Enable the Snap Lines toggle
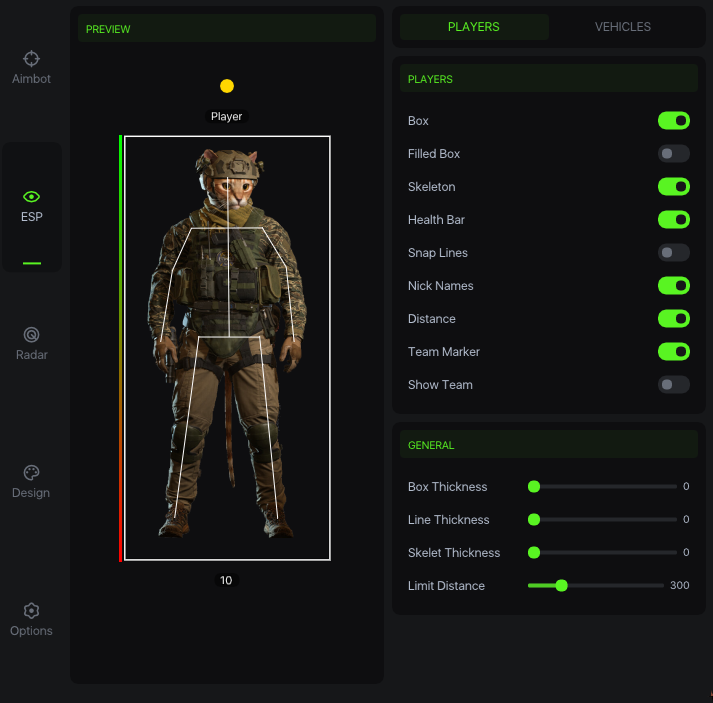Screen dimensions: 713x703 [x=673, y=253]
